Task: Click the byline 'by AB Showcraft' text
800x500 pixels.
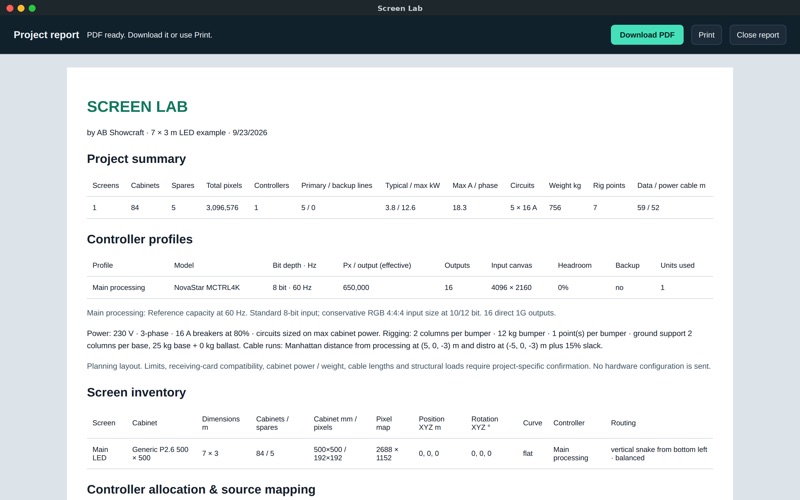Action: pos(115,132)
